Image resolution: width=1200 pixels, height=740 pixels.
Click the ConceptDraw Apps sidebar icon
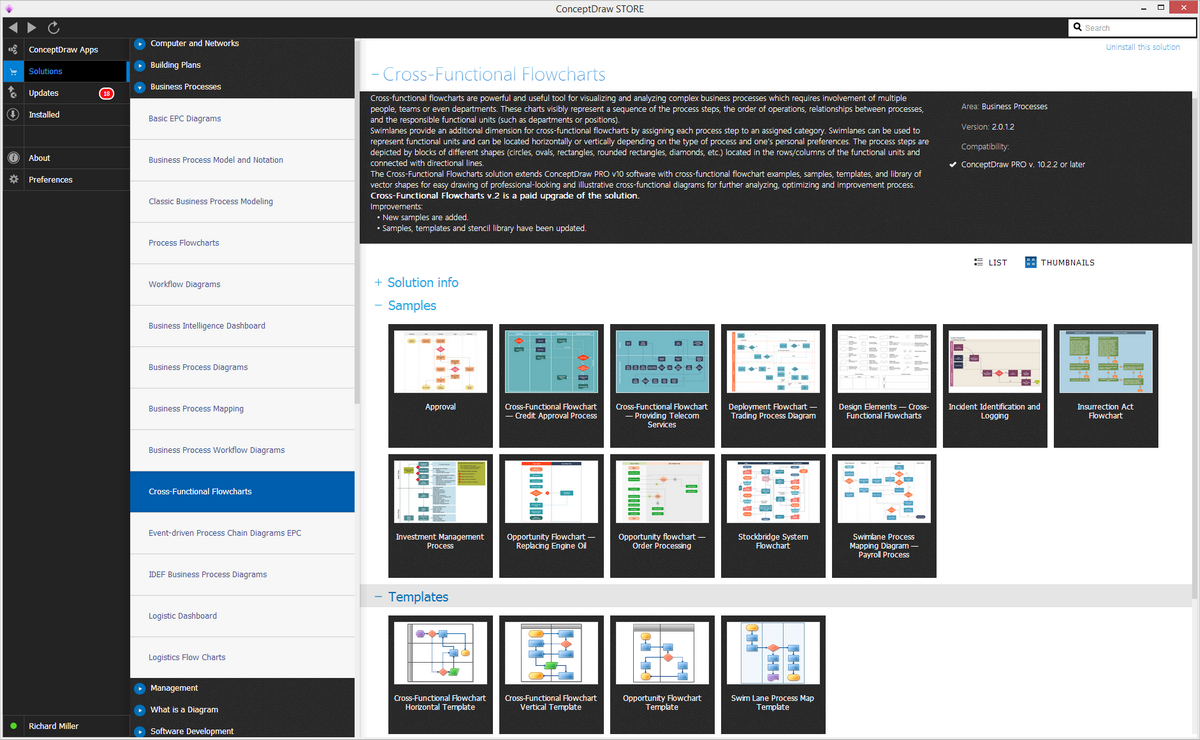pos(12,50)
